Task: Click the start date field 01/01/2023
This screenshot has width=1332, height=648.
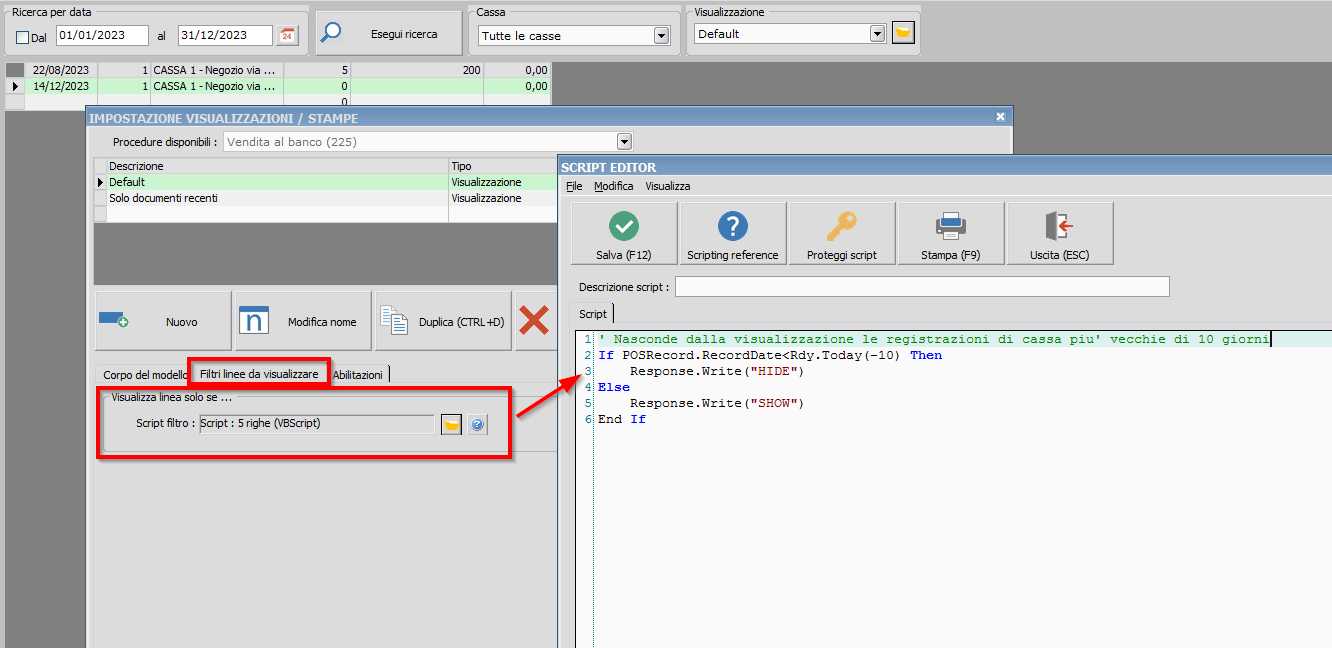Action: 102,35
